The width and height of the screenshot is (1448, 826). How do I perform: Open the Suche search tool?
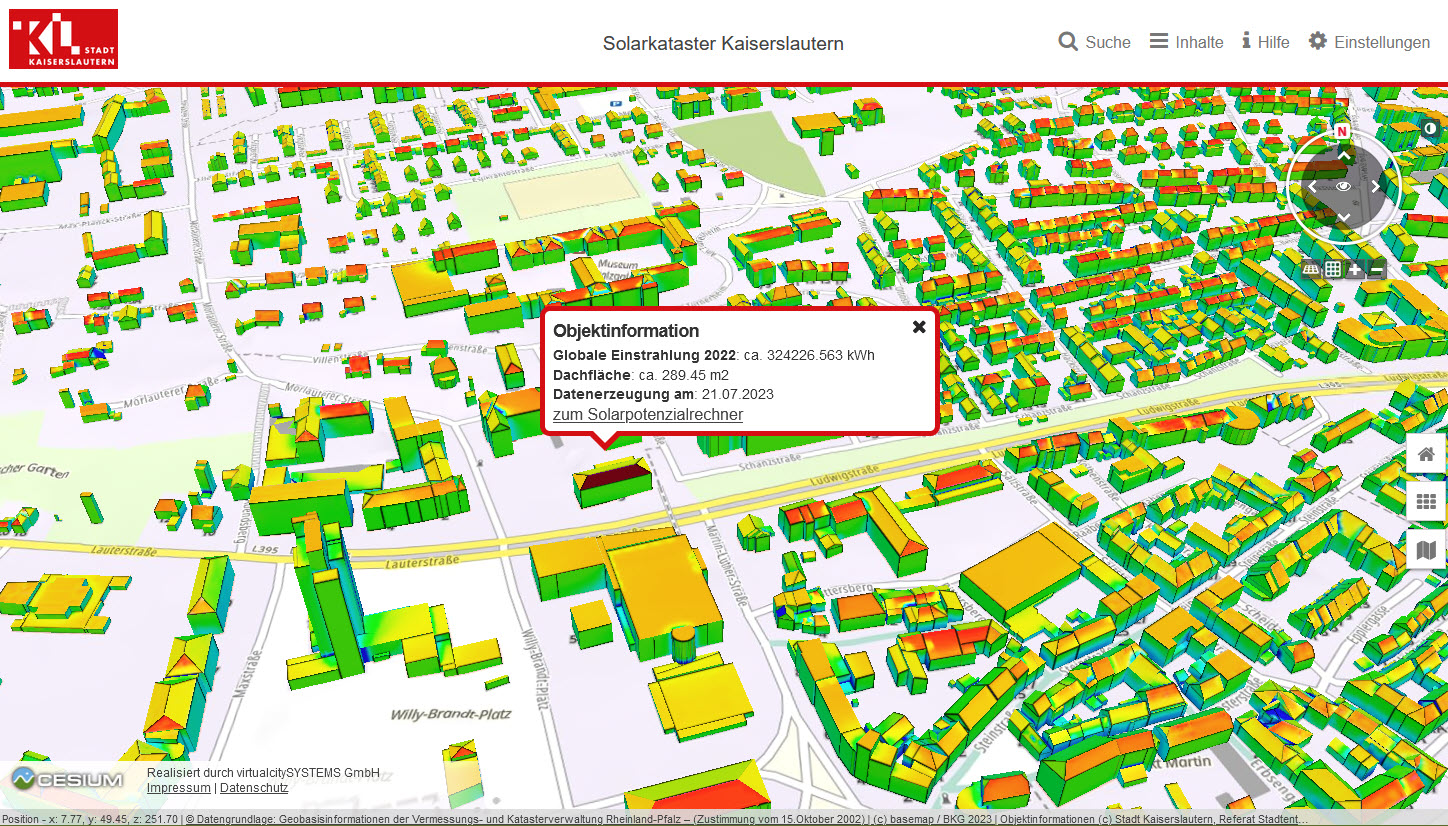pos(1094,42)
